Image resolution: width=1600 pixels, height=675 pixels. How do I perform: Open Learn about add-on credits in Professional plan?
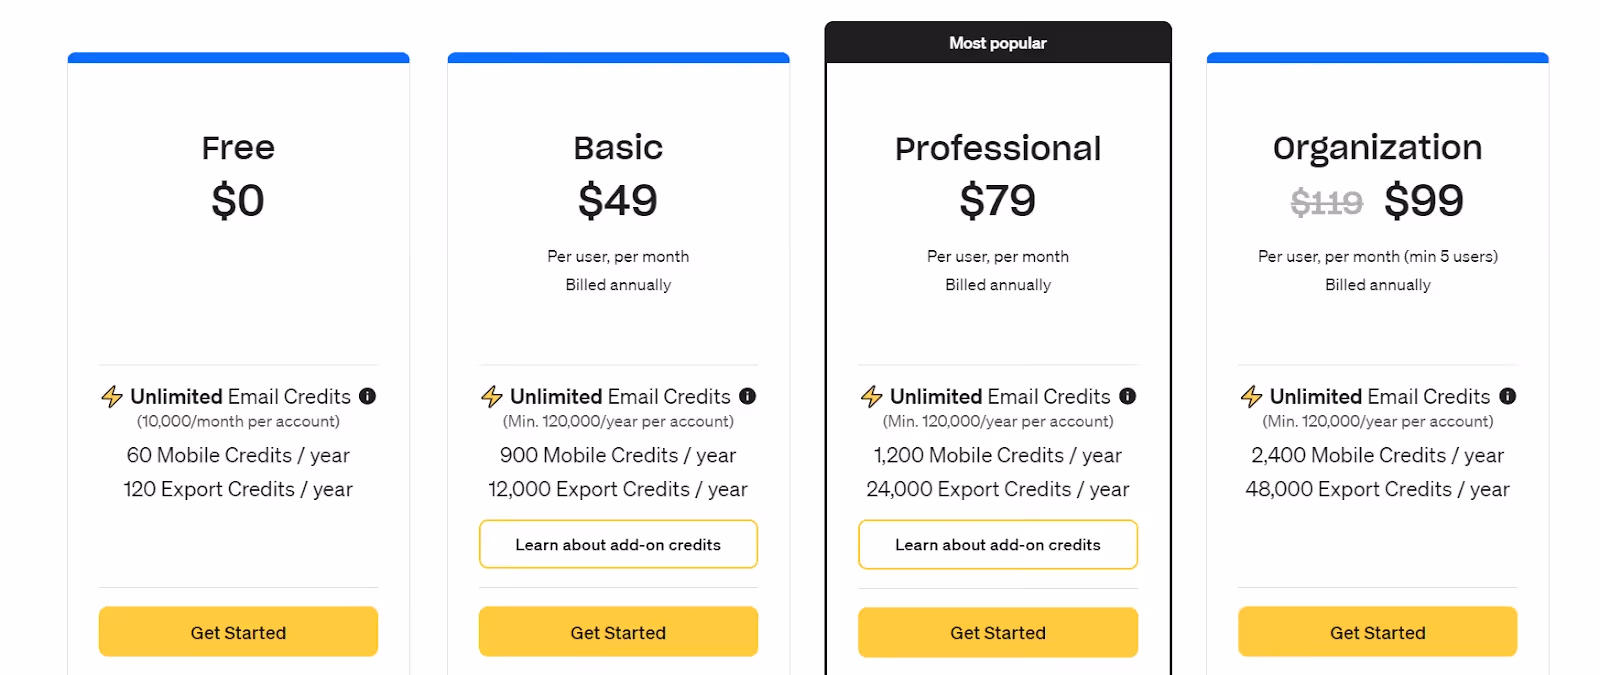click(997, 544)
